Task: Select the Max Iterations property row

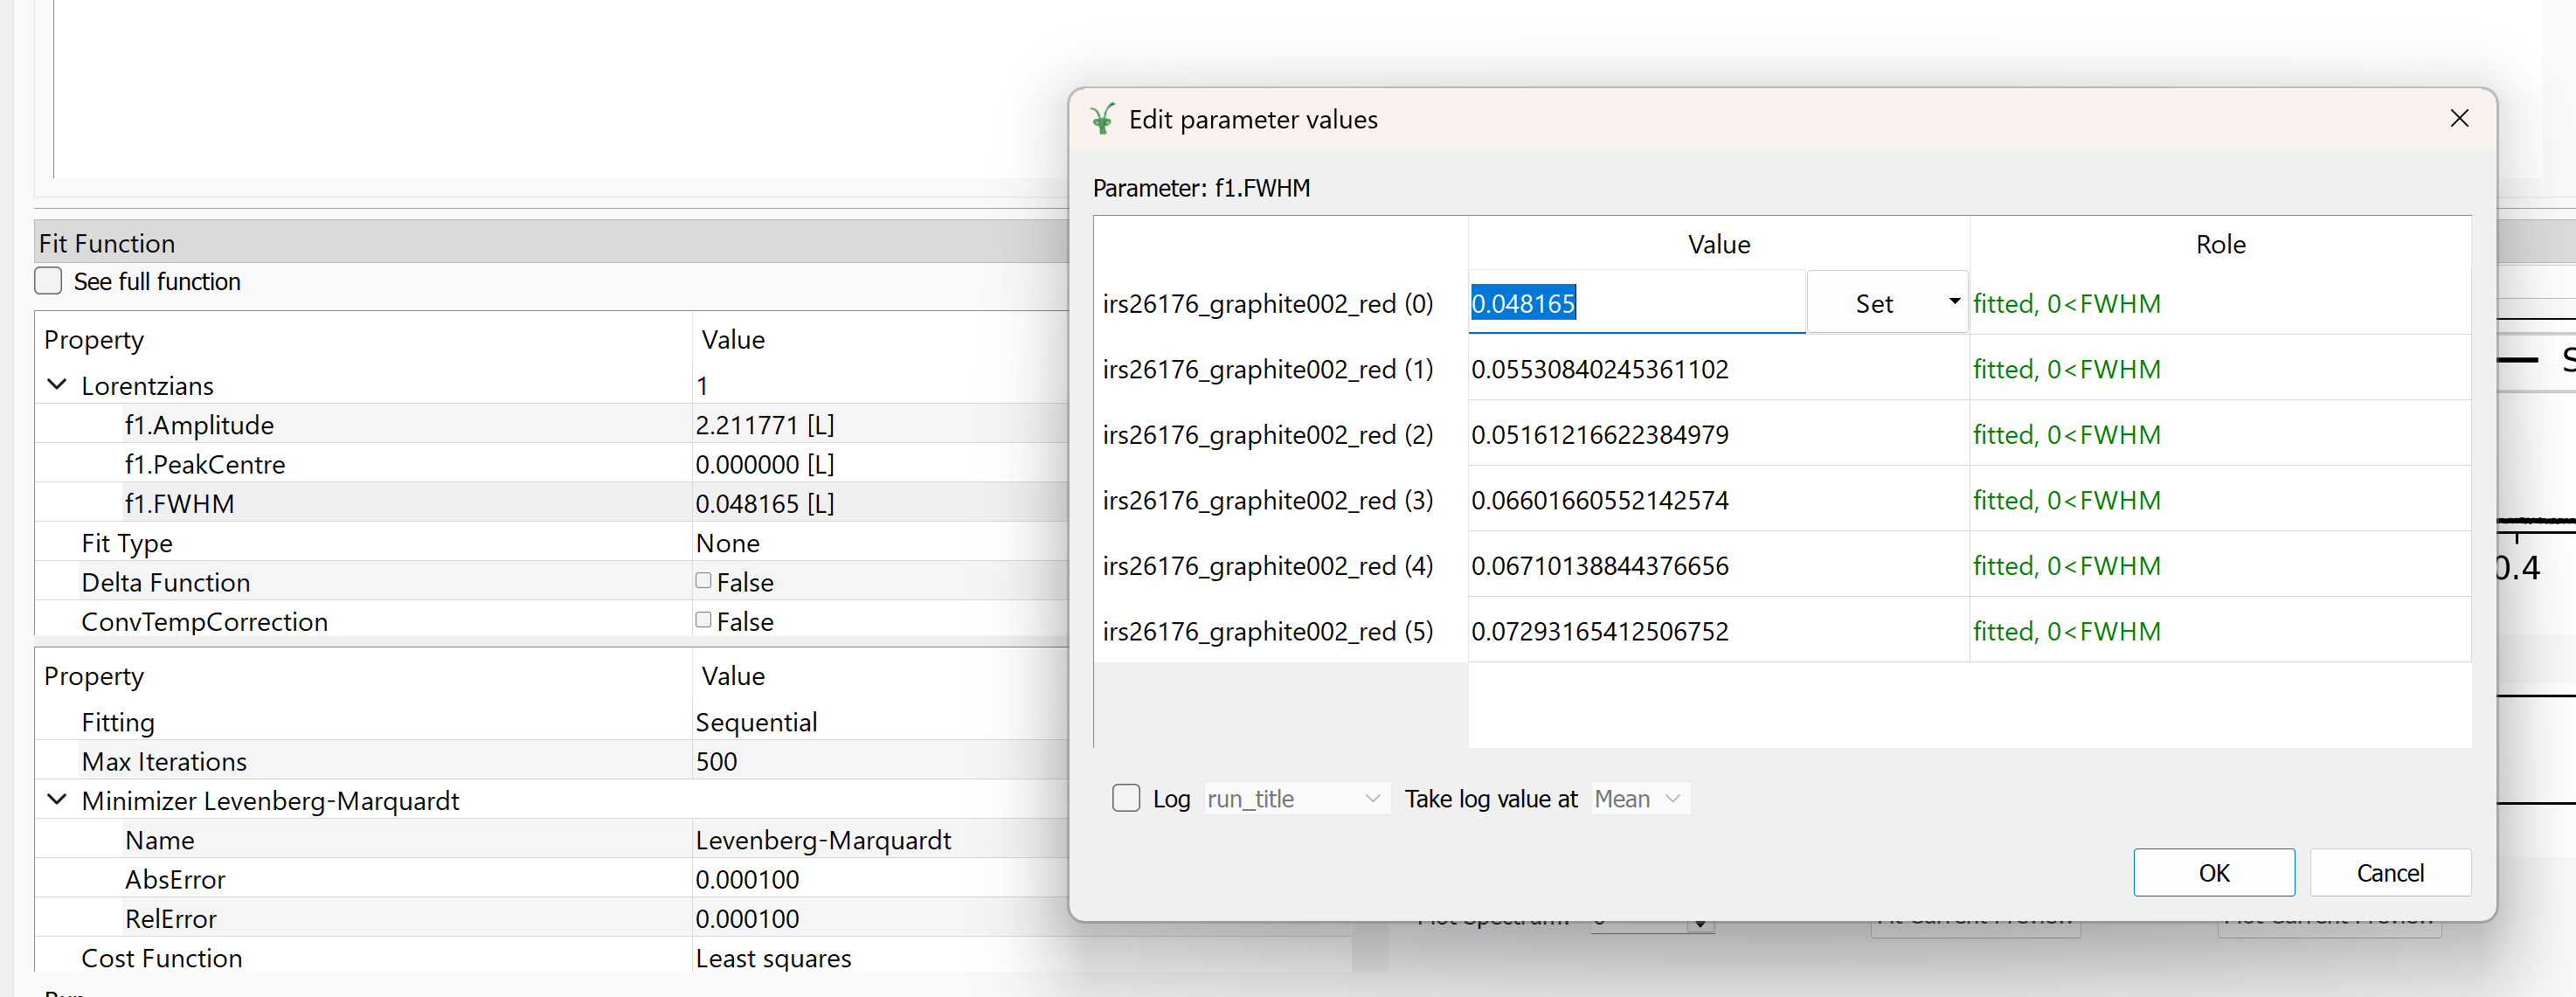Action: pyautogui.click(x=552, y=761)
